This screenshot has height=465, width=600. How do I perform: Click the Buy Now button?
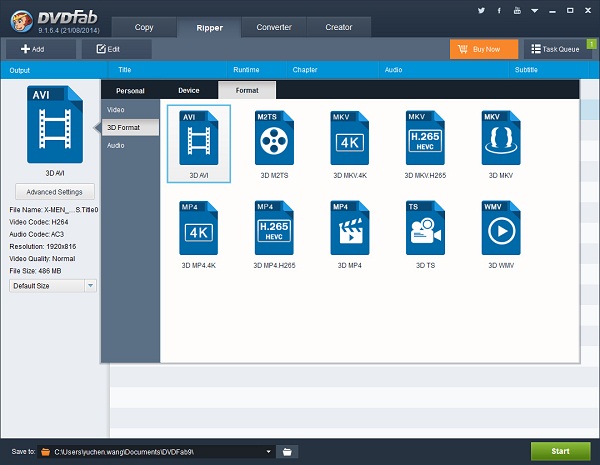tap(484, 49)
